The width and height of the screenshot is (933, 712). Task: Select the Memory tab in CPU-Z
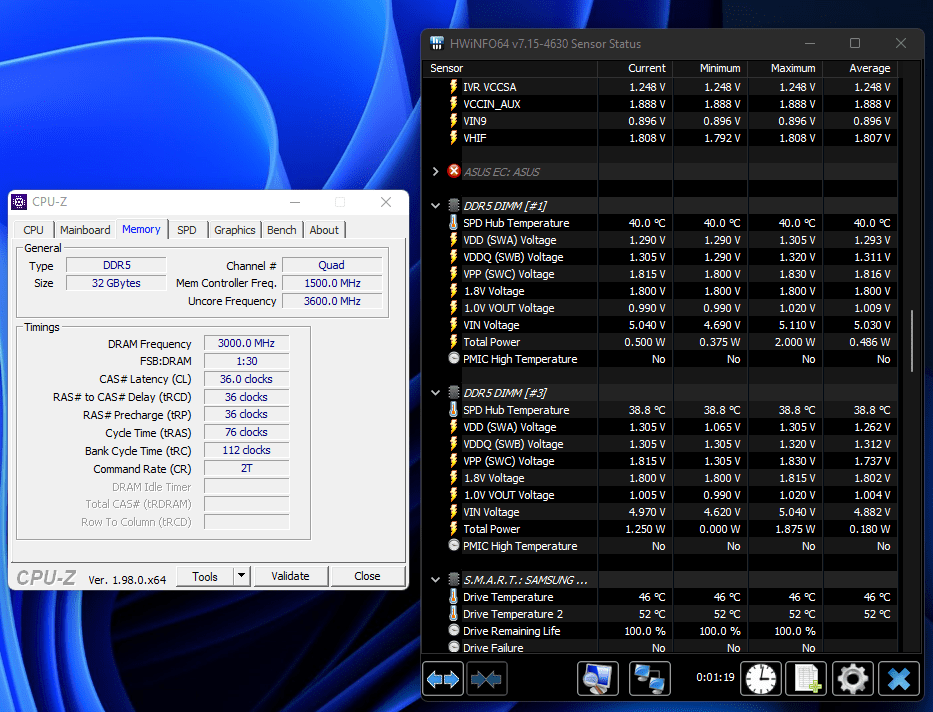tap(141, 229)
